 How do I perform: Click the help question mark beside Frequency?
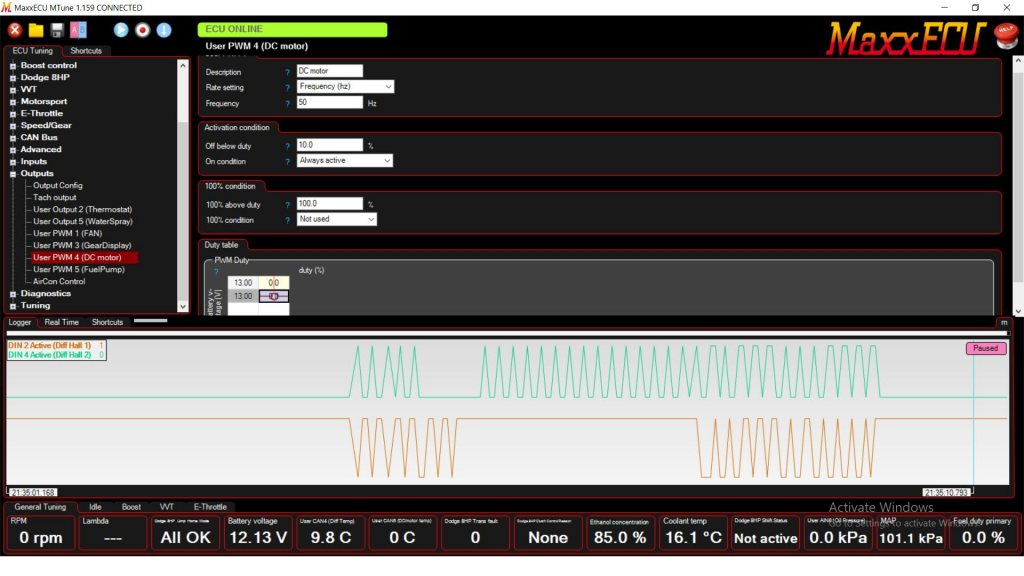click(x=287, y=103)
